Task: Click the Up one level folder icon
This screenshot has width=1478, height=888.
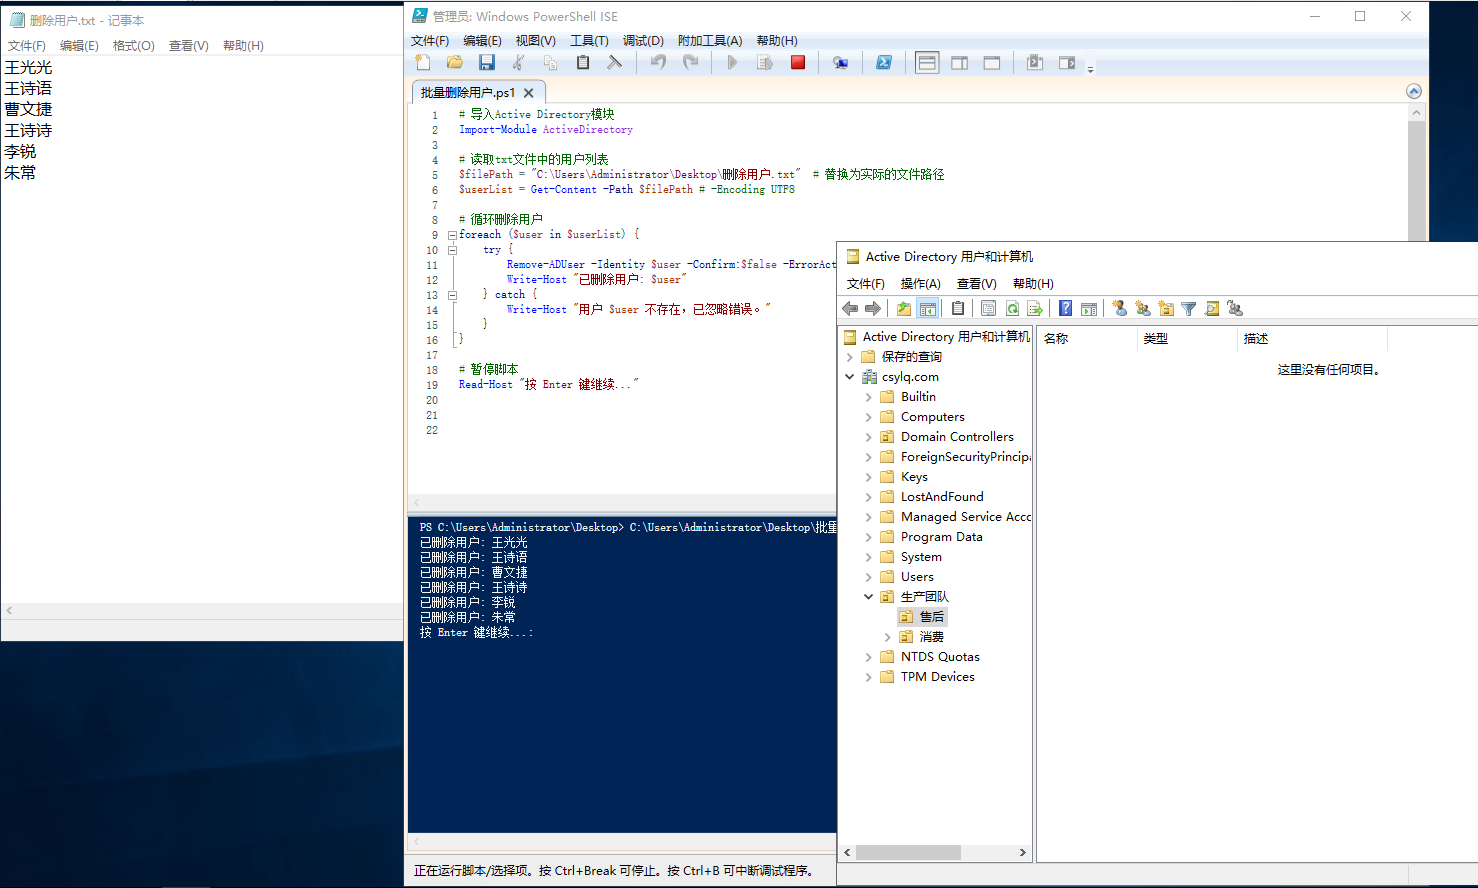Action: (904, 308)
